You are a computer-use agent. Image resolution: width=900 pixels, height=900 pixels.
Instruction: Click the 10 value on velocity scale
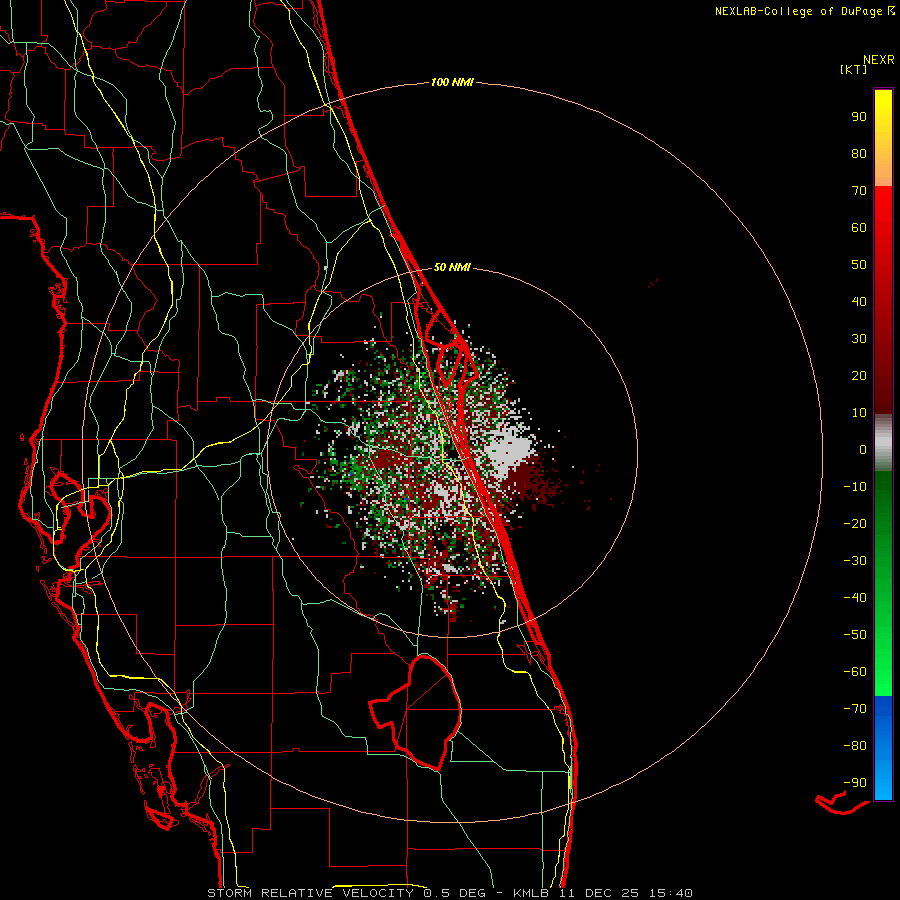click(x=859, y=413)
